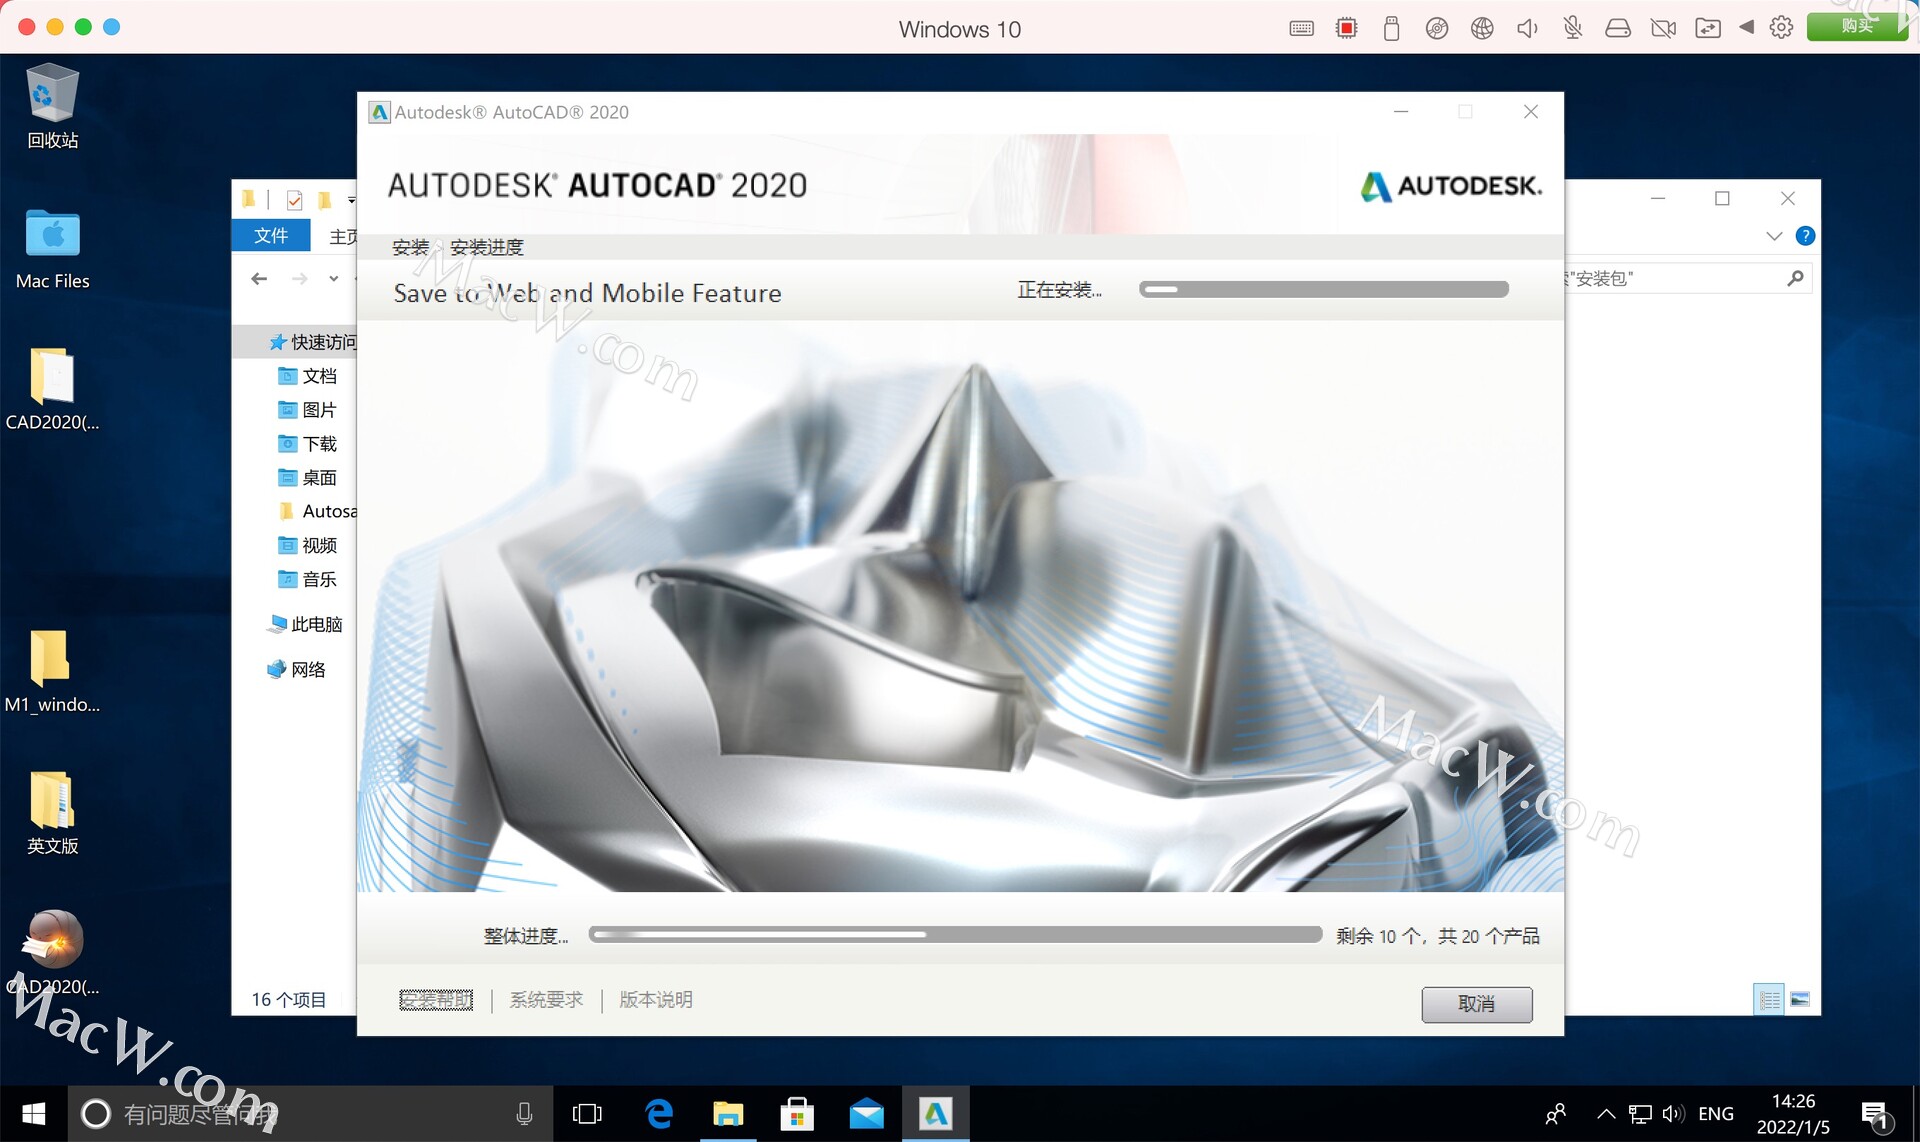The height and width of the screenshot is (1142, 1920).
Task: Expand the Explorer ribbon chevron
Action: [1774, 236]
